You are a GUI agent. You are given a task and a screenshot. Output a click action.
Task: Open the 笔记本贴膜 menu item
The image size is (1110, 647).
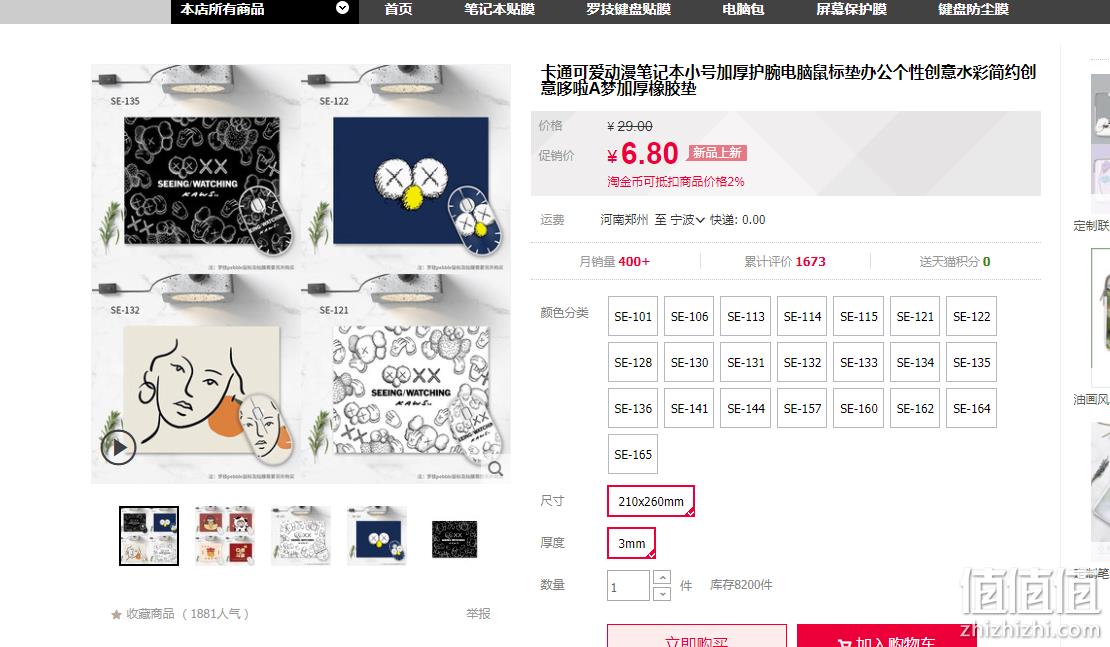[499, 9]
